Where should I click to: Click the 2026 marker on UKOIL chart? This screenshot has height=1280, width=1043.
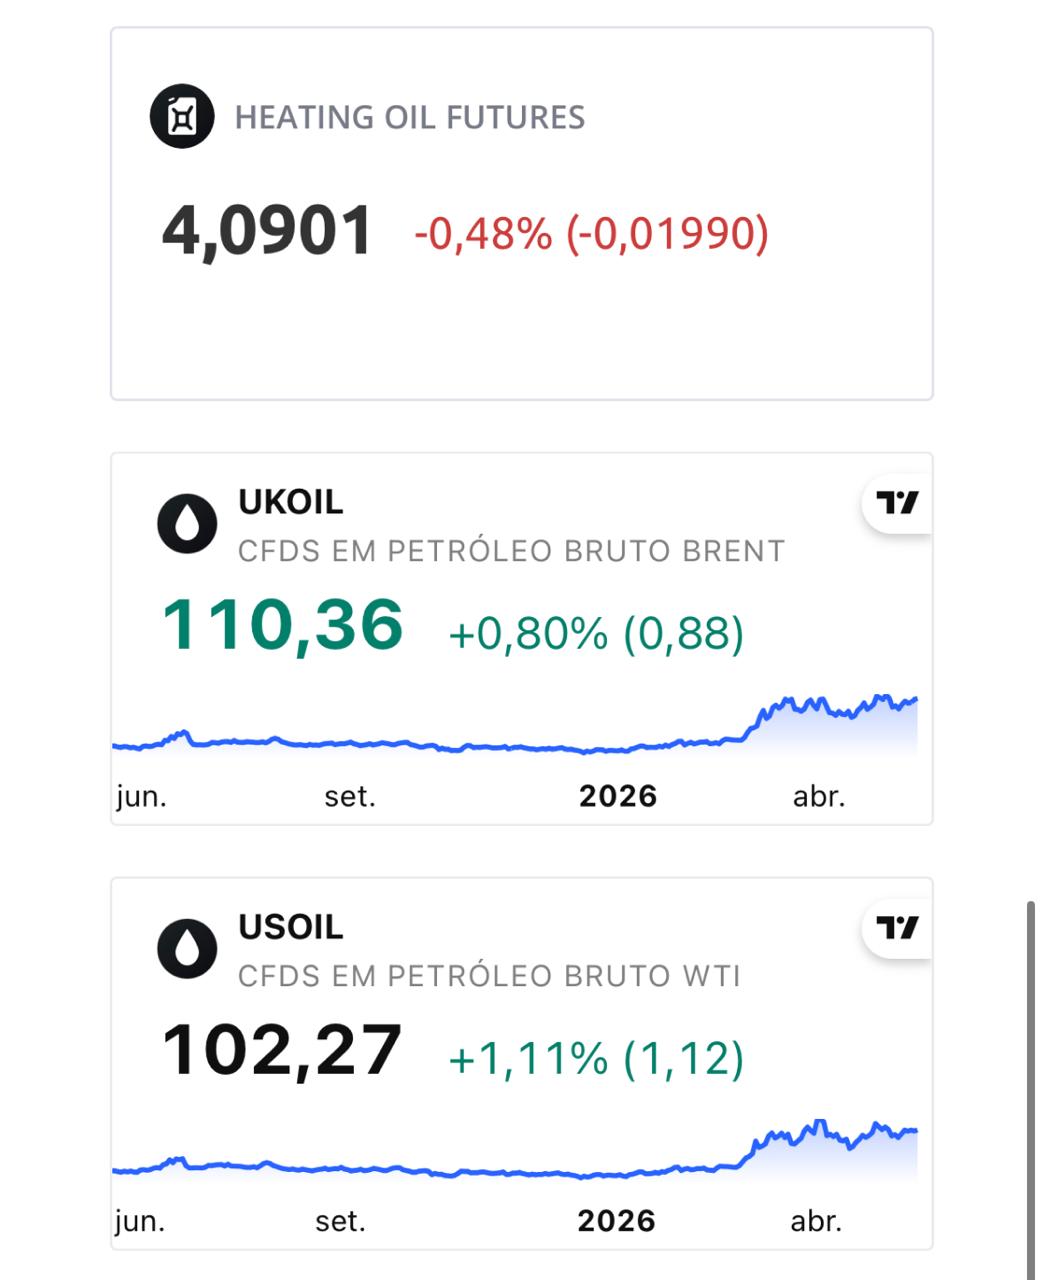point(618,796)
